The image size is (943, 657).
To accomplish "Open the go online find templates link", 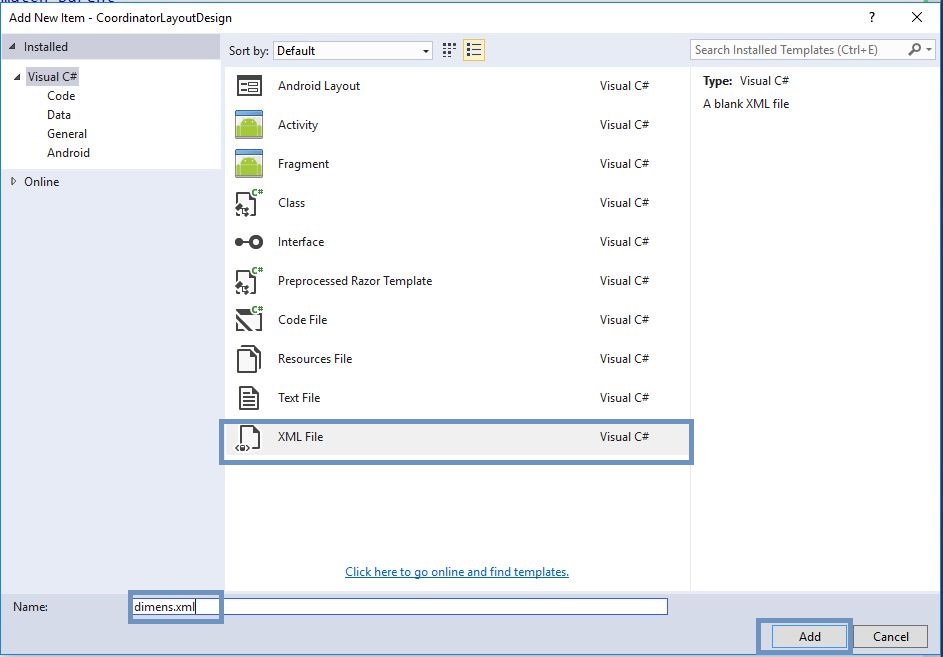I will coord(457,572).
